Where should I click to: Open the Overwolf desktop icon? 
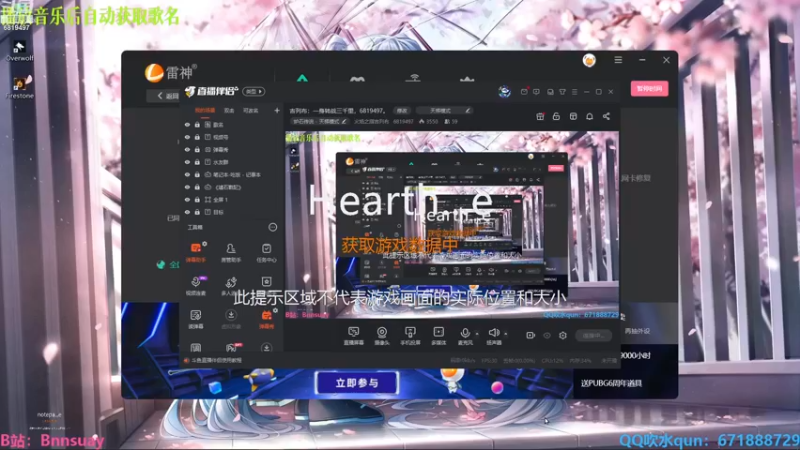[19, 51]
